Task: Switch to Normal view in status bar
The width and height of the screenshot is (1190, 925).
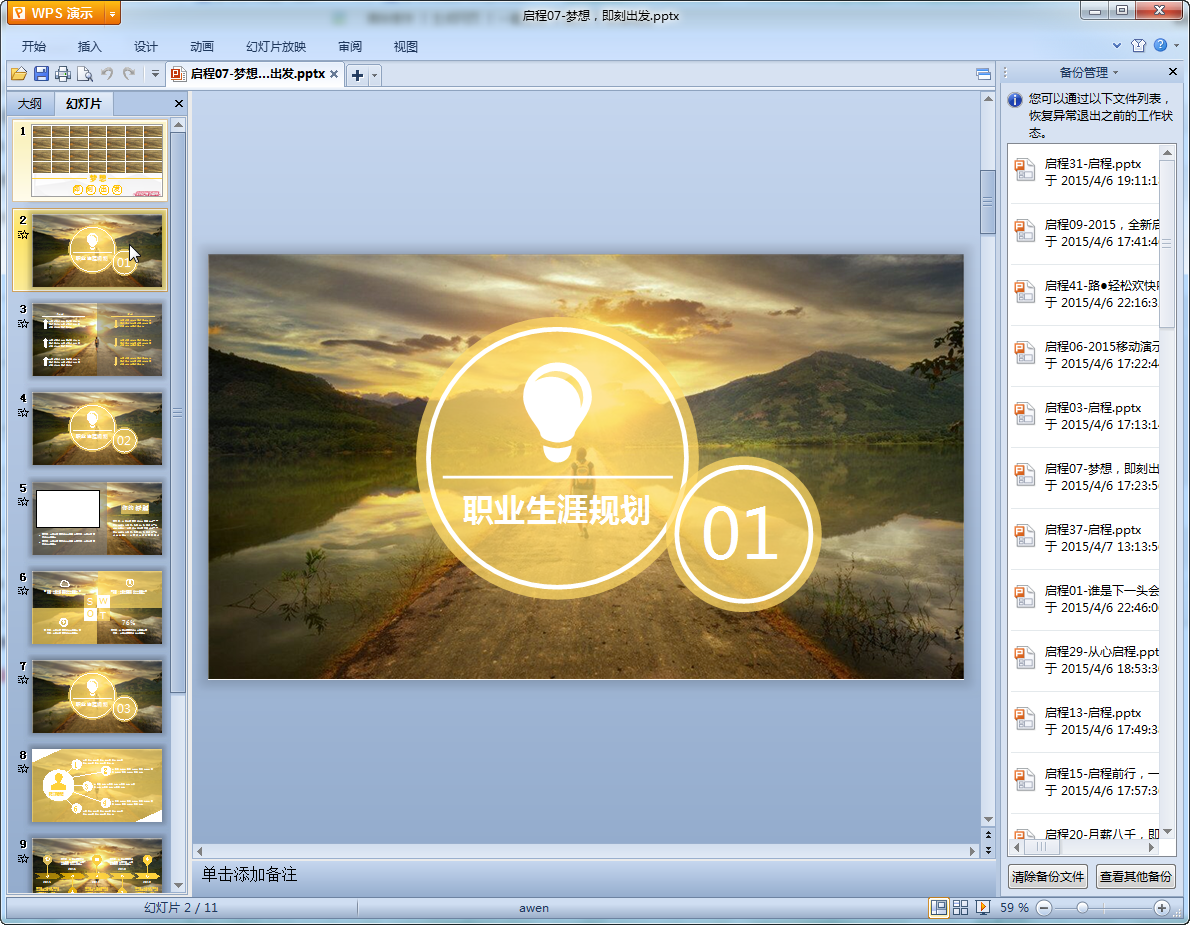Action: tap(939, 908)
